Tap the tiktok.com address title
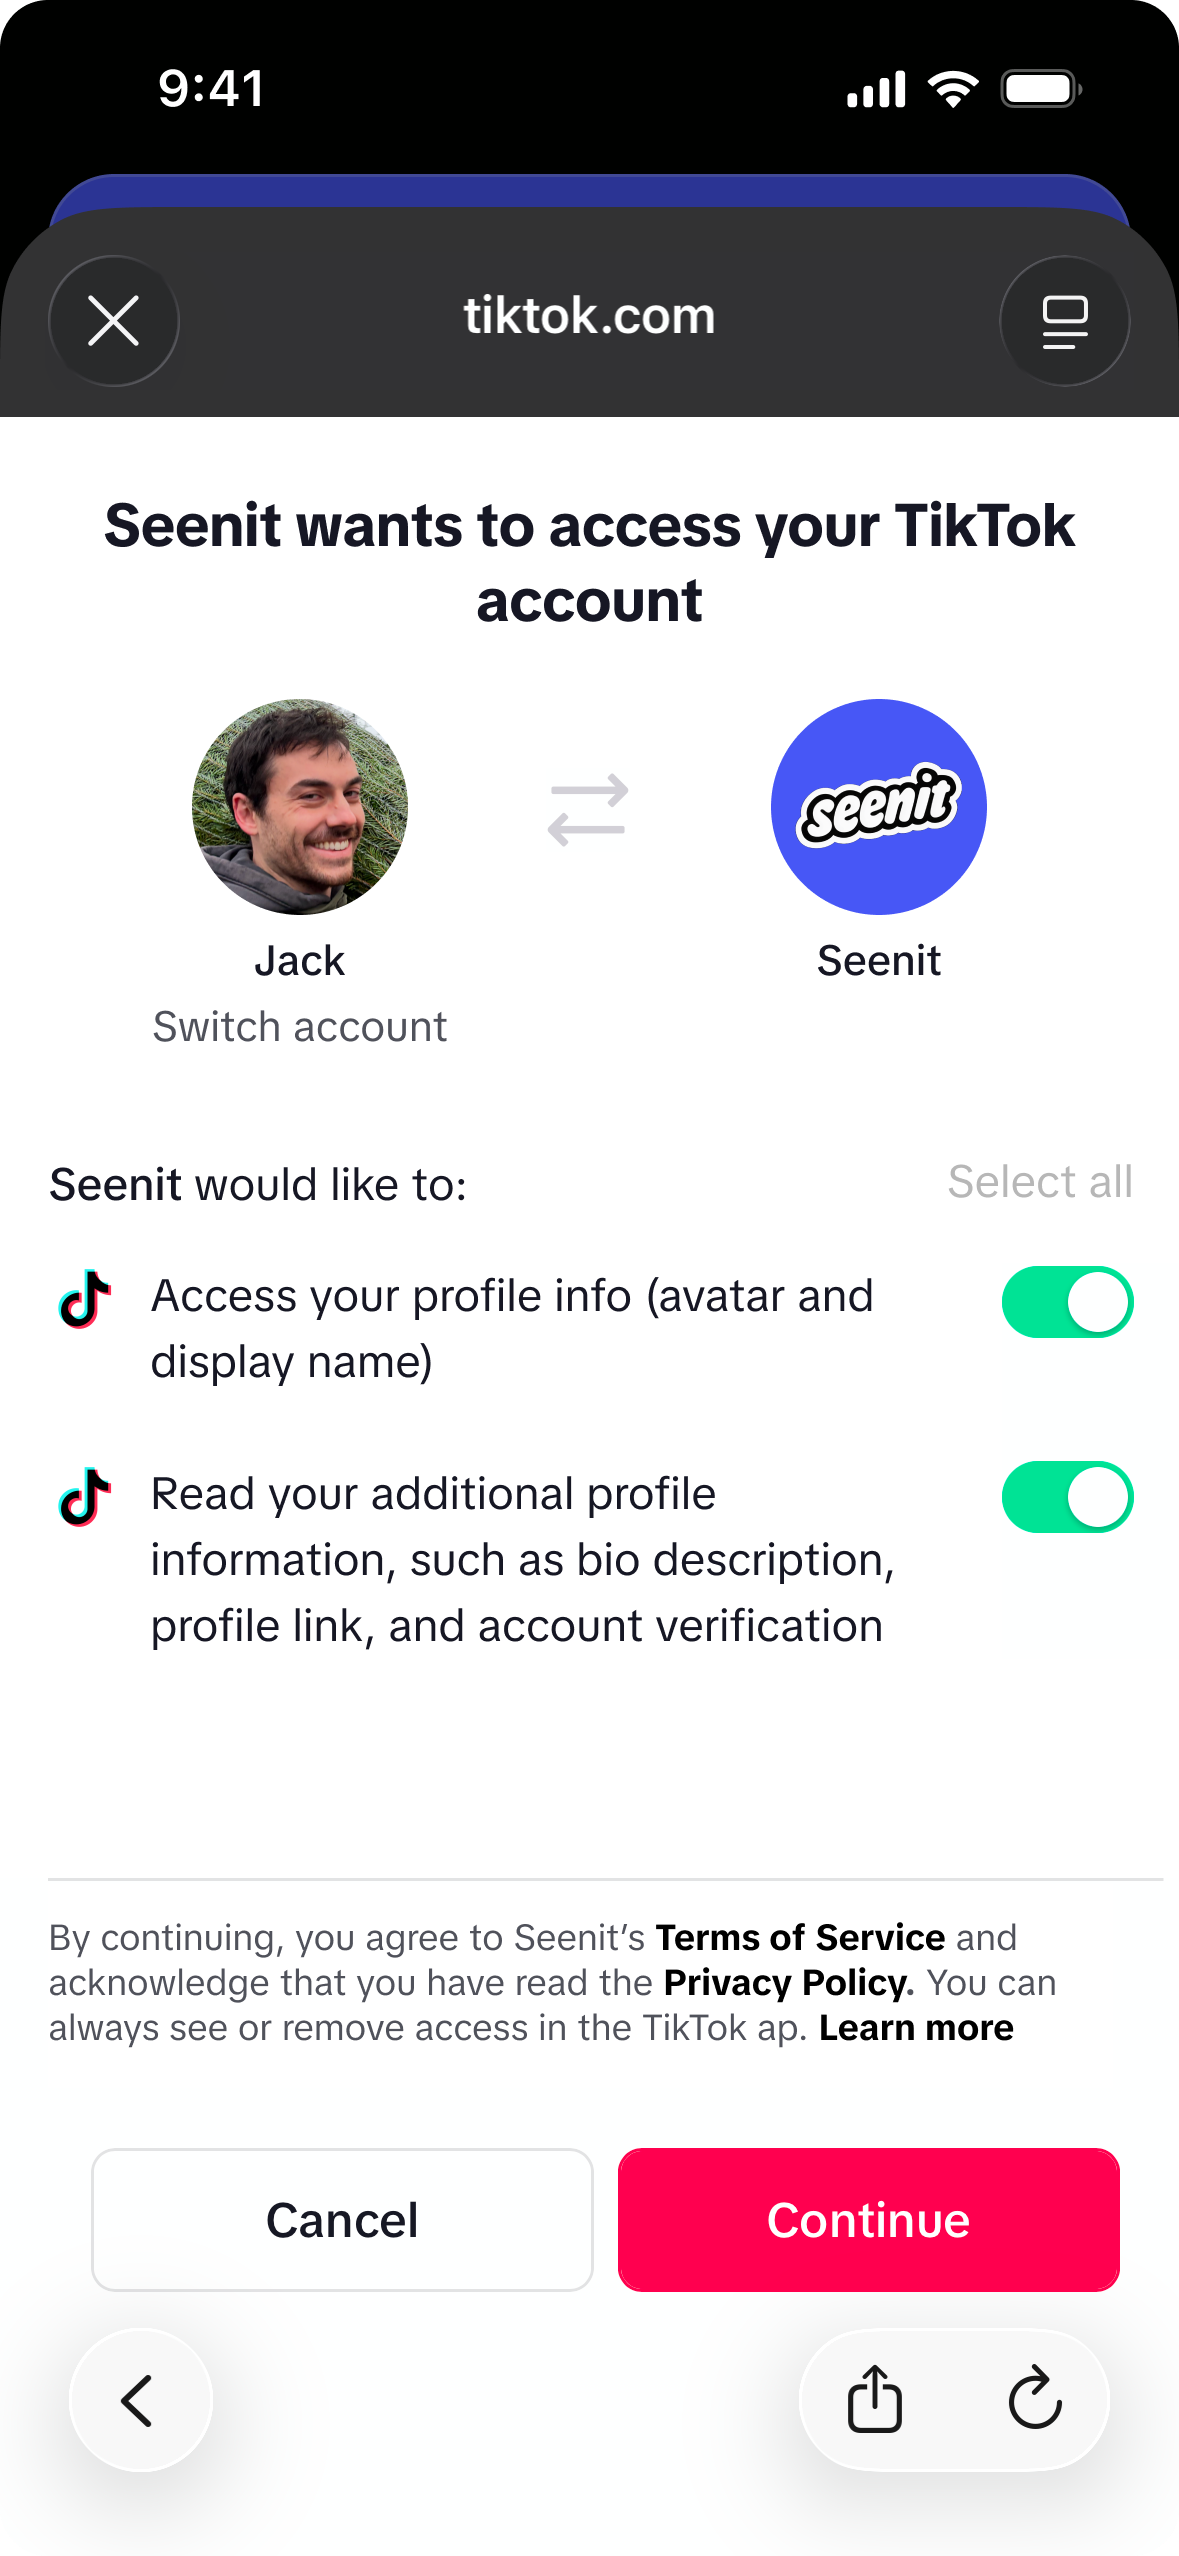The width and height of the screenshot is (1179, 2556). pyautogui.click(x=589, y=316)
